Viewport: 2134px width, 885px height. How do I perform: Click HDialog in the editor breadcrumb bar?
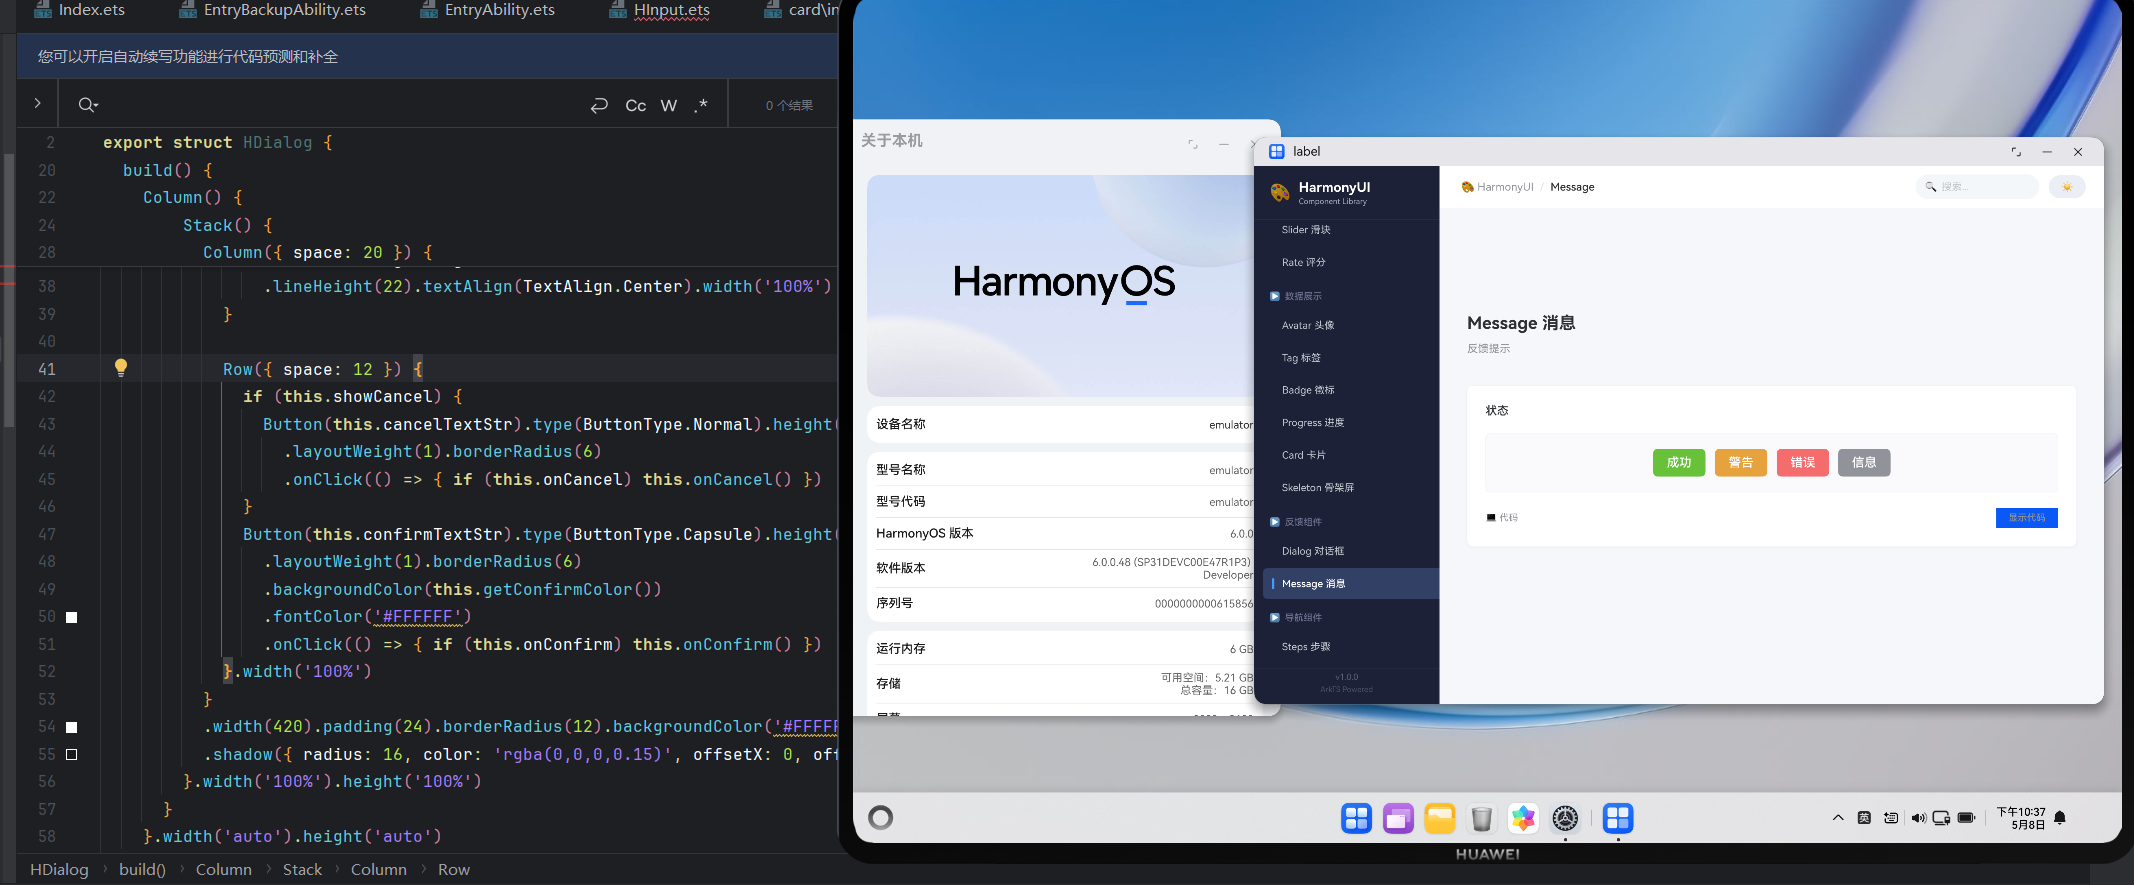[59, 869]
